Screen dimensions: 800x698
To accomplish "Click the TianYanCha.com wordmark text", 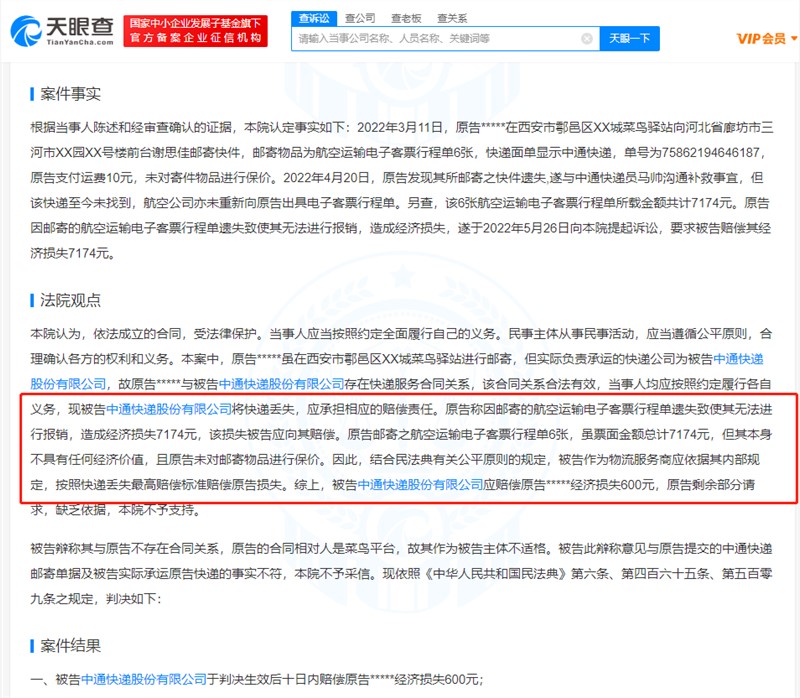I will click(80, 42).
